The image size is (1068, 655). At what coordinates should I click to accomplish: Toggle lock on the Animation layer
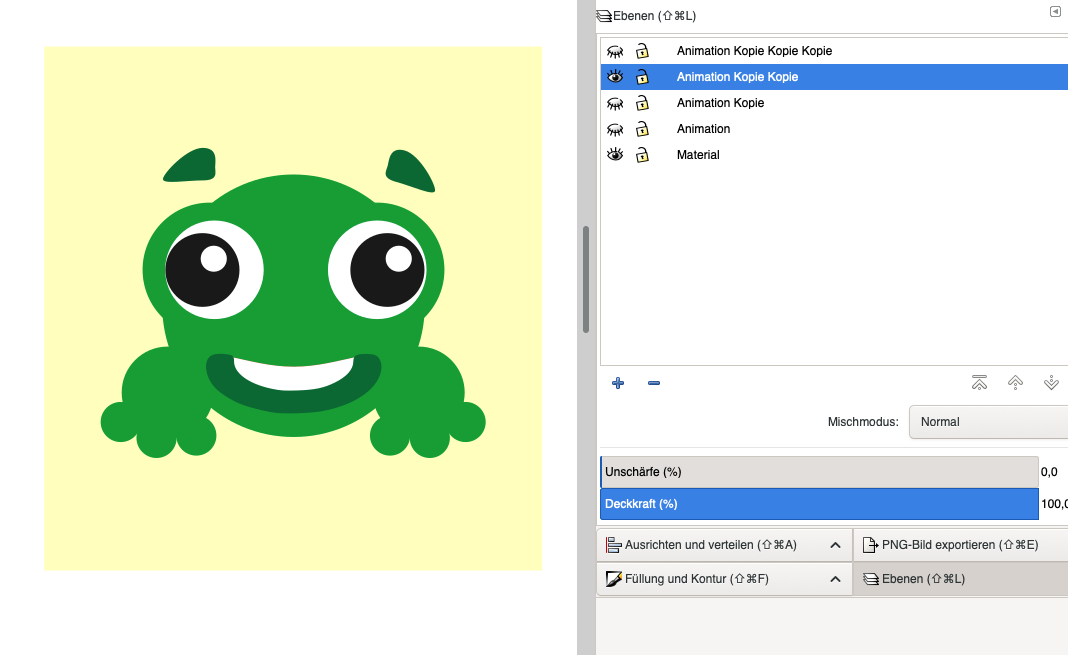642,129
